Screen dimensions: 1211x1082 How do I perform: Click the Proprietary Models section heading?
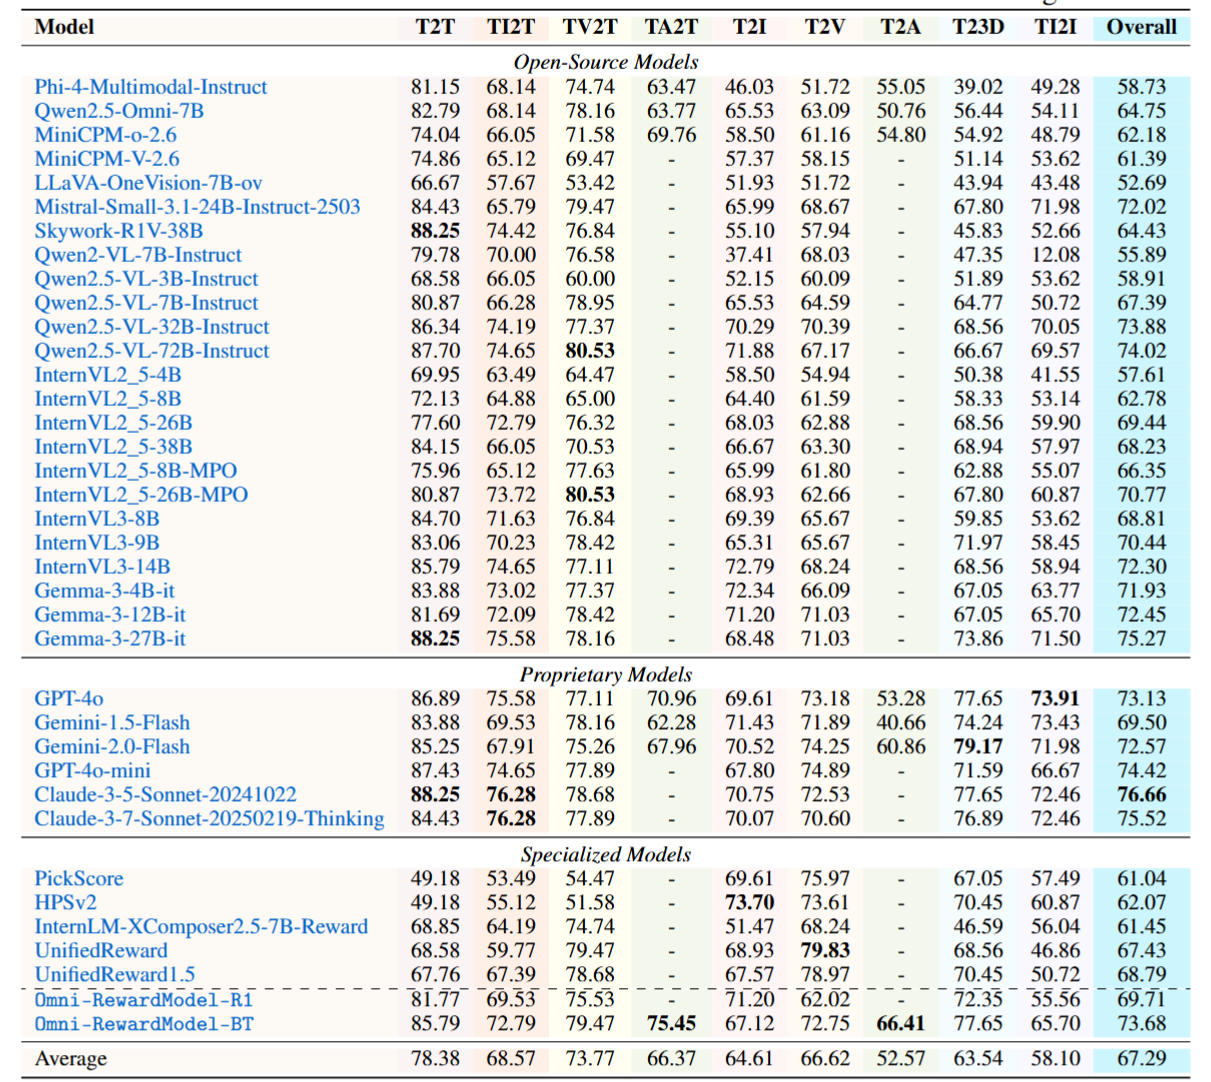(606, 674)
